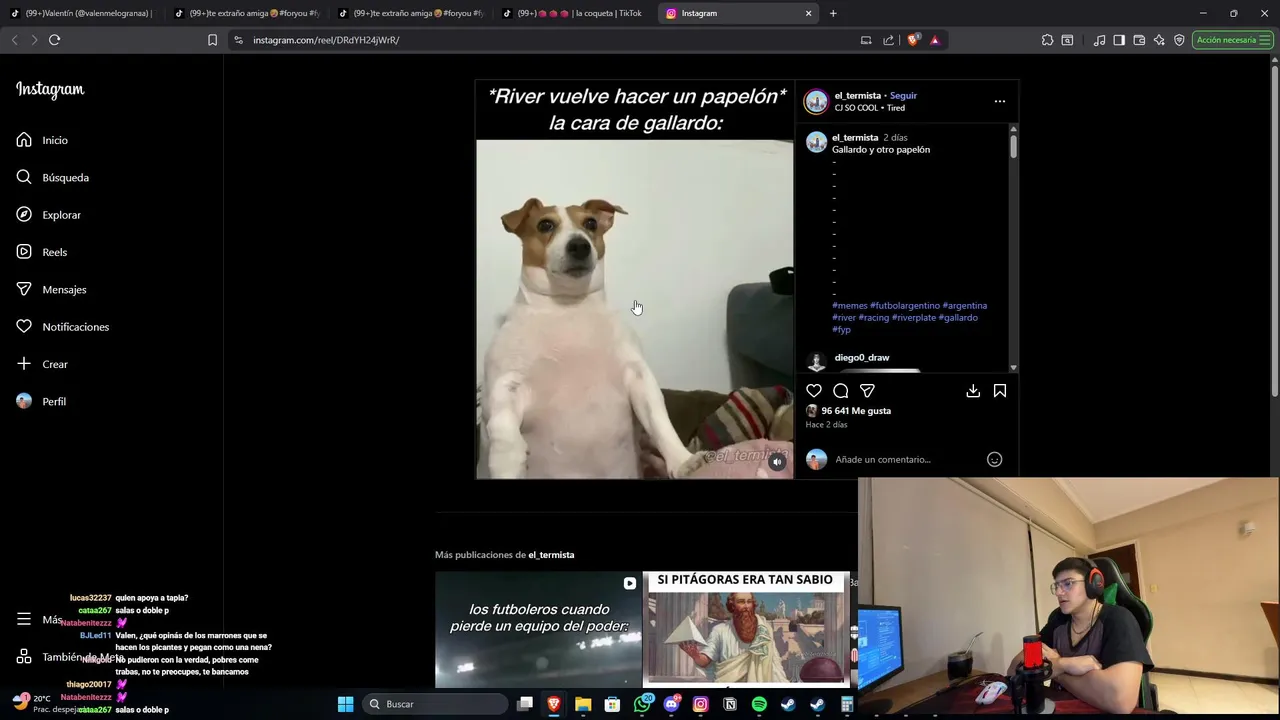1280x720 pixels.
Task: Click the #futbolargentino hashtag
Action: coord(905,306)
